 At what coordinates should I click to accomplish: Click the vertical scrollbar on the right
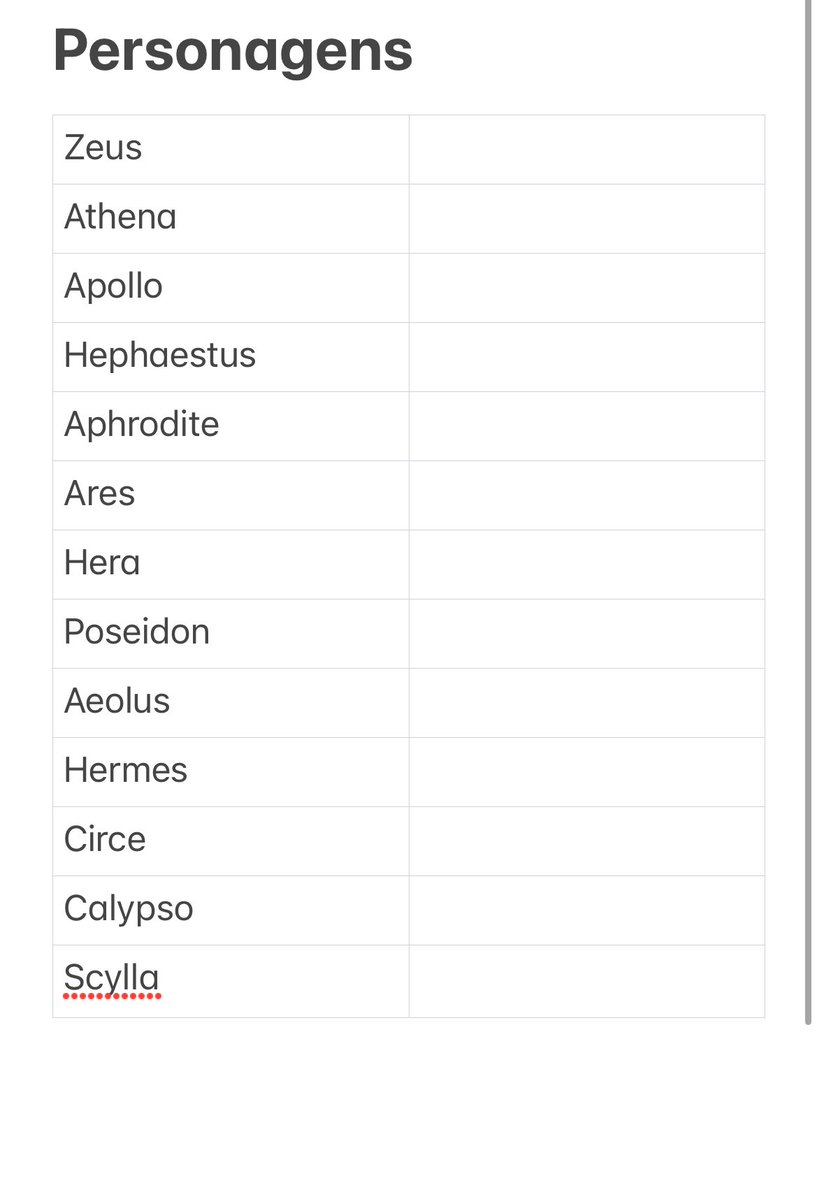point(808,512)
